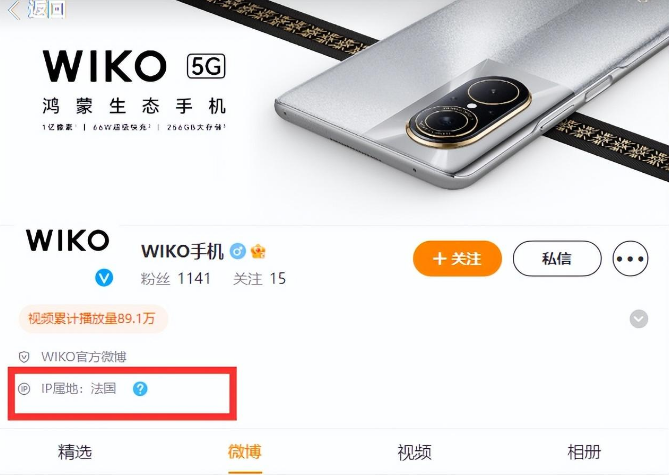669x475 pixels.
Task: Click the crown membership badge icon
Action: [x=258, y=251]
